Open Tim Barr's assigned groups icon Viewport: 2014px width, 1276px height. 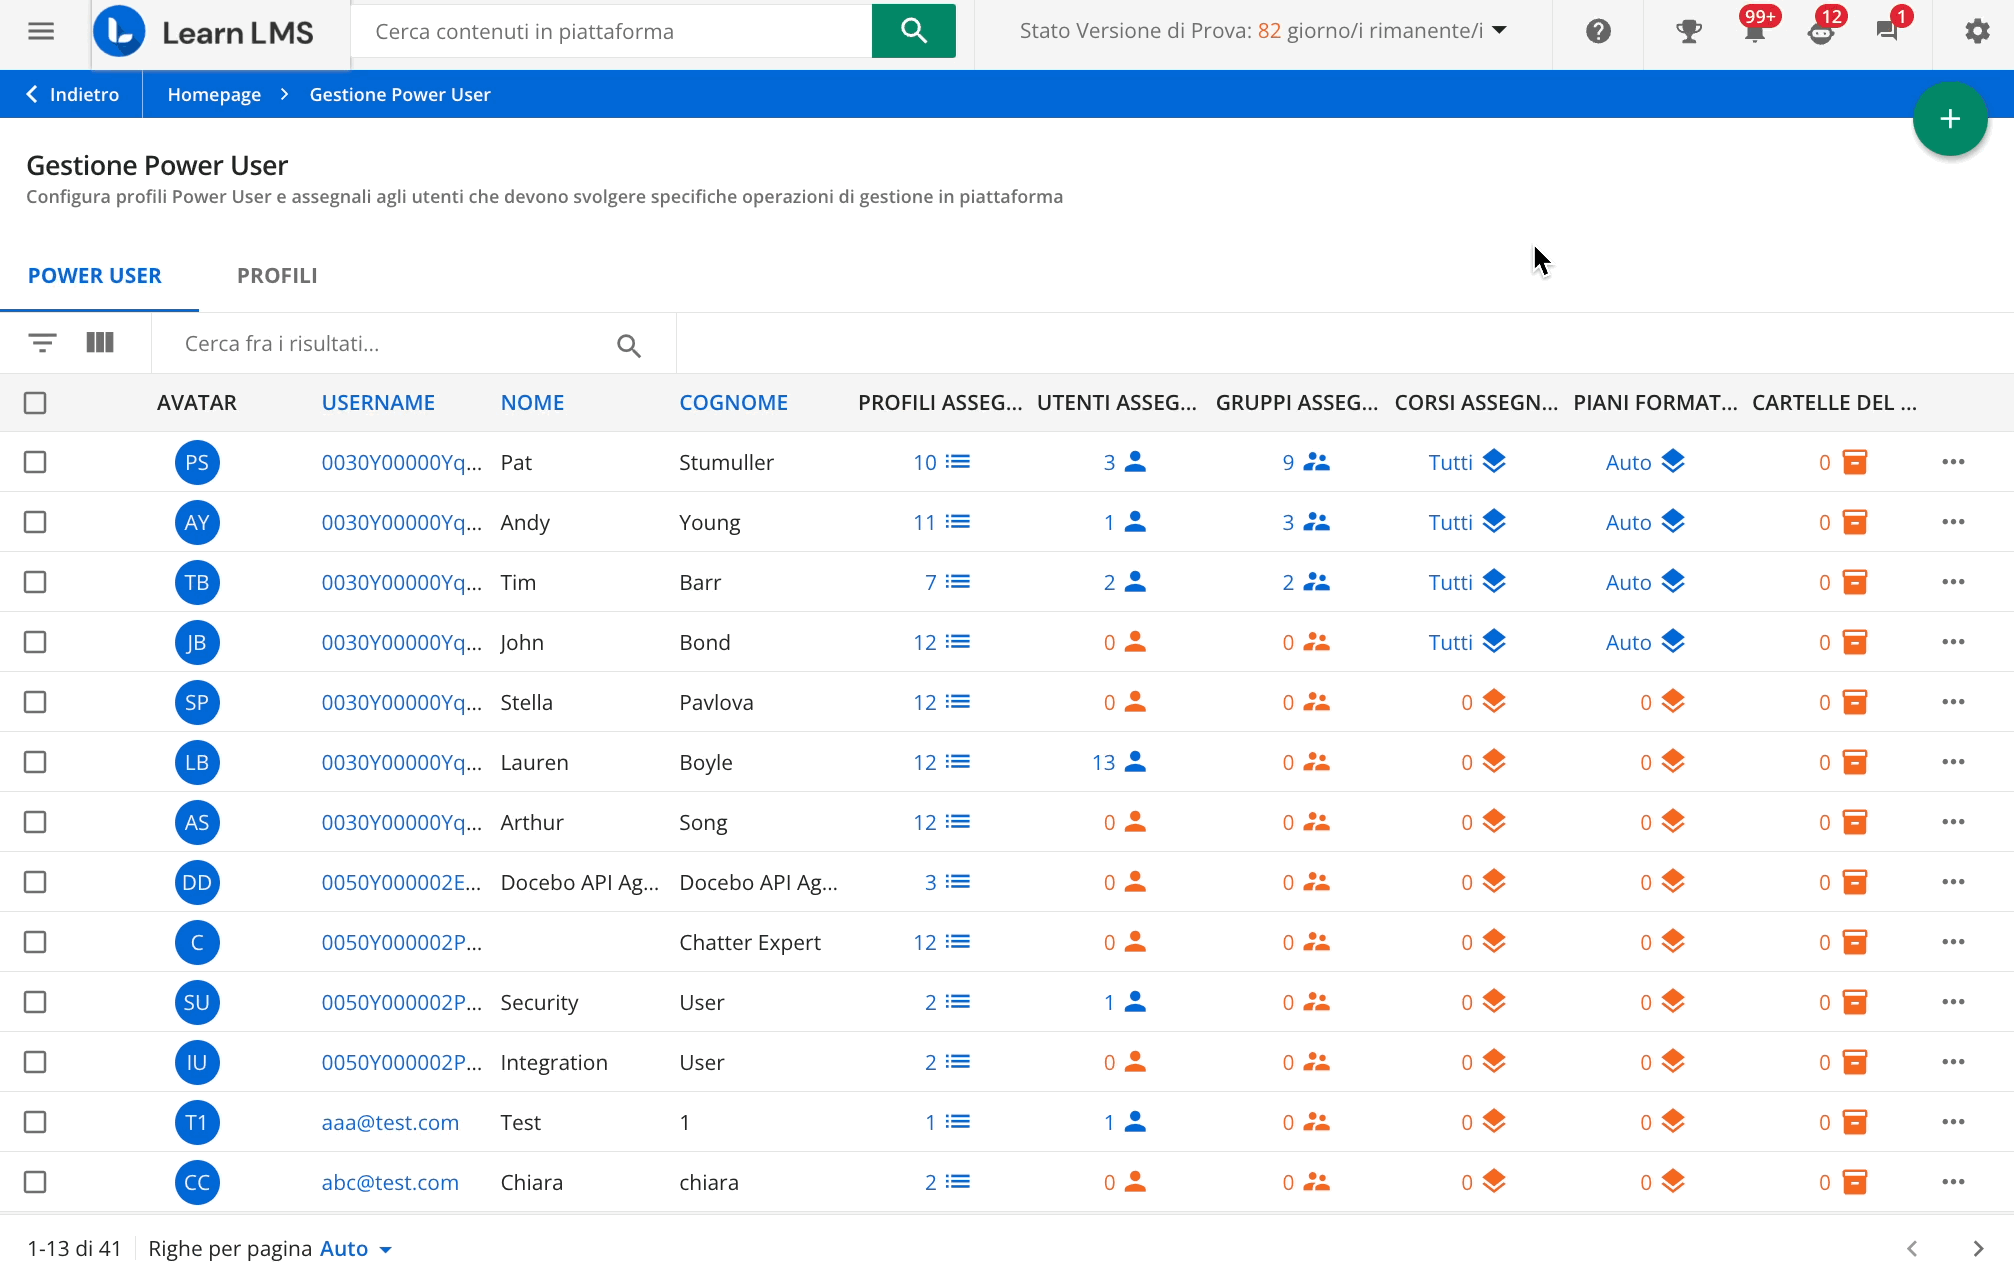tap(1316, 582)
